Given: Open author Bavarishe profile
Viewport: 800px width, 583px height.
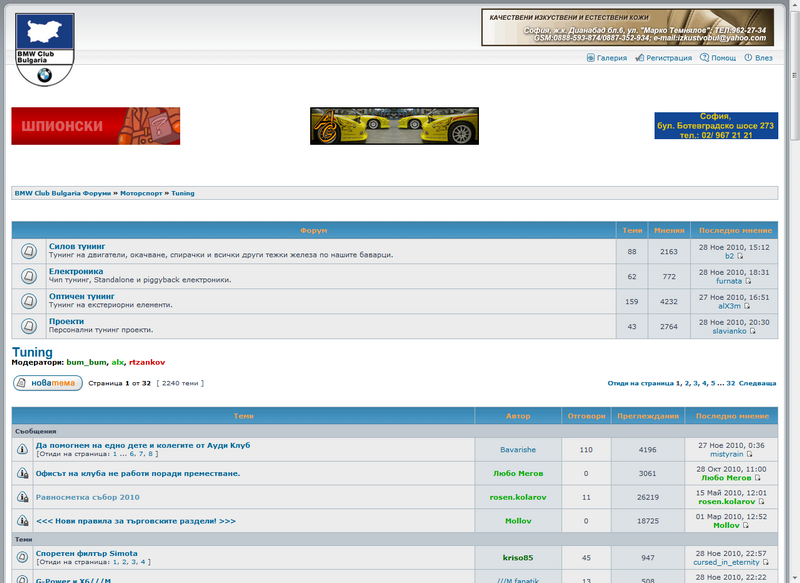Looking at the screenshot, I should tap(518, 450).
